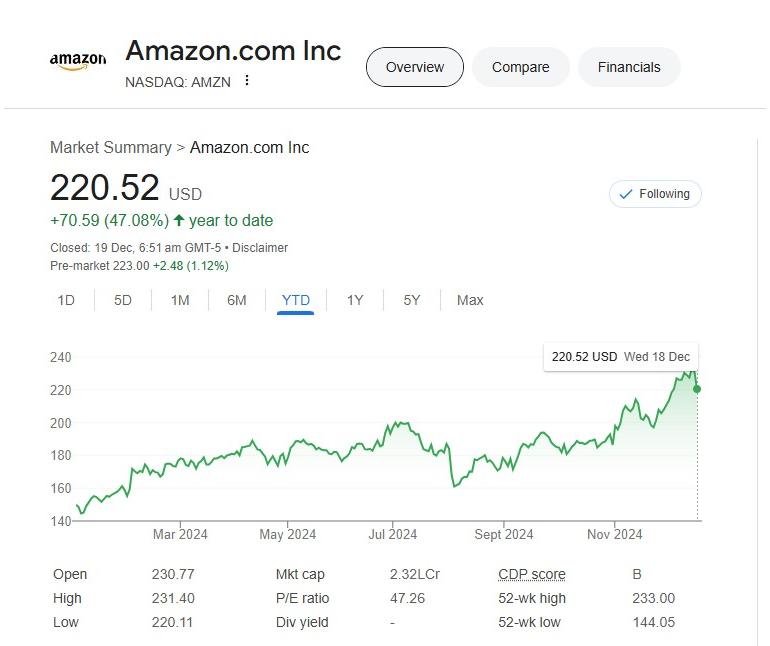The image size is (770, 646).
Task: Switch chart to 1Y range
Action: click(355, 300)
